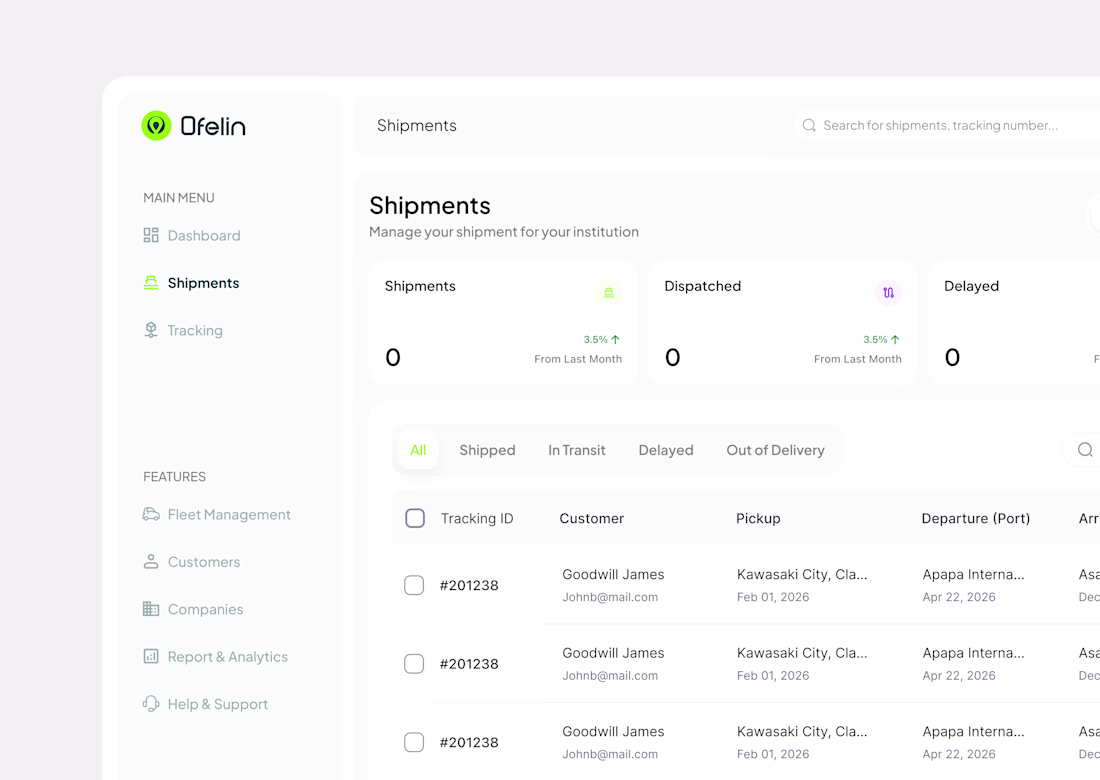This screenshot has height=780, width=1100.
Task: Click the Customer column header
Action: [591, 518]
